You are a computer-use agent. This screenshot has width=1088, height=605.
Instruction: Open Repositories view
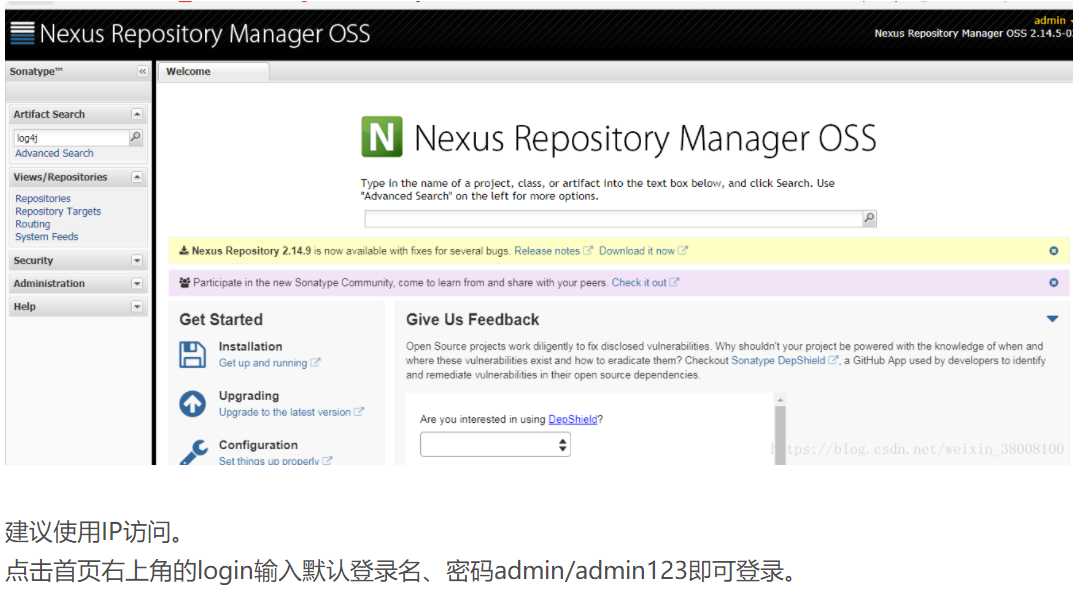43,198
